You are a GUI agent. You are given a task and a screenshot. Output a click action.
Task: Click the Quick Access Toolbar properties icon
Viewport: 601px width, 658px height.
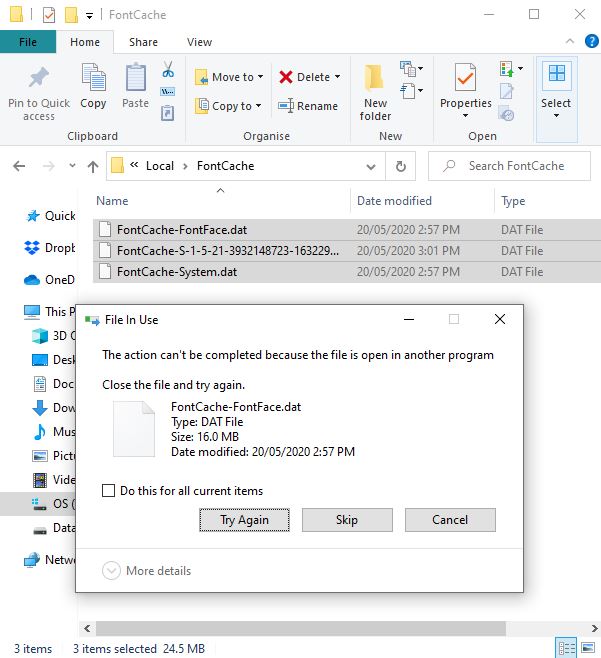click(x=49, y=15)
